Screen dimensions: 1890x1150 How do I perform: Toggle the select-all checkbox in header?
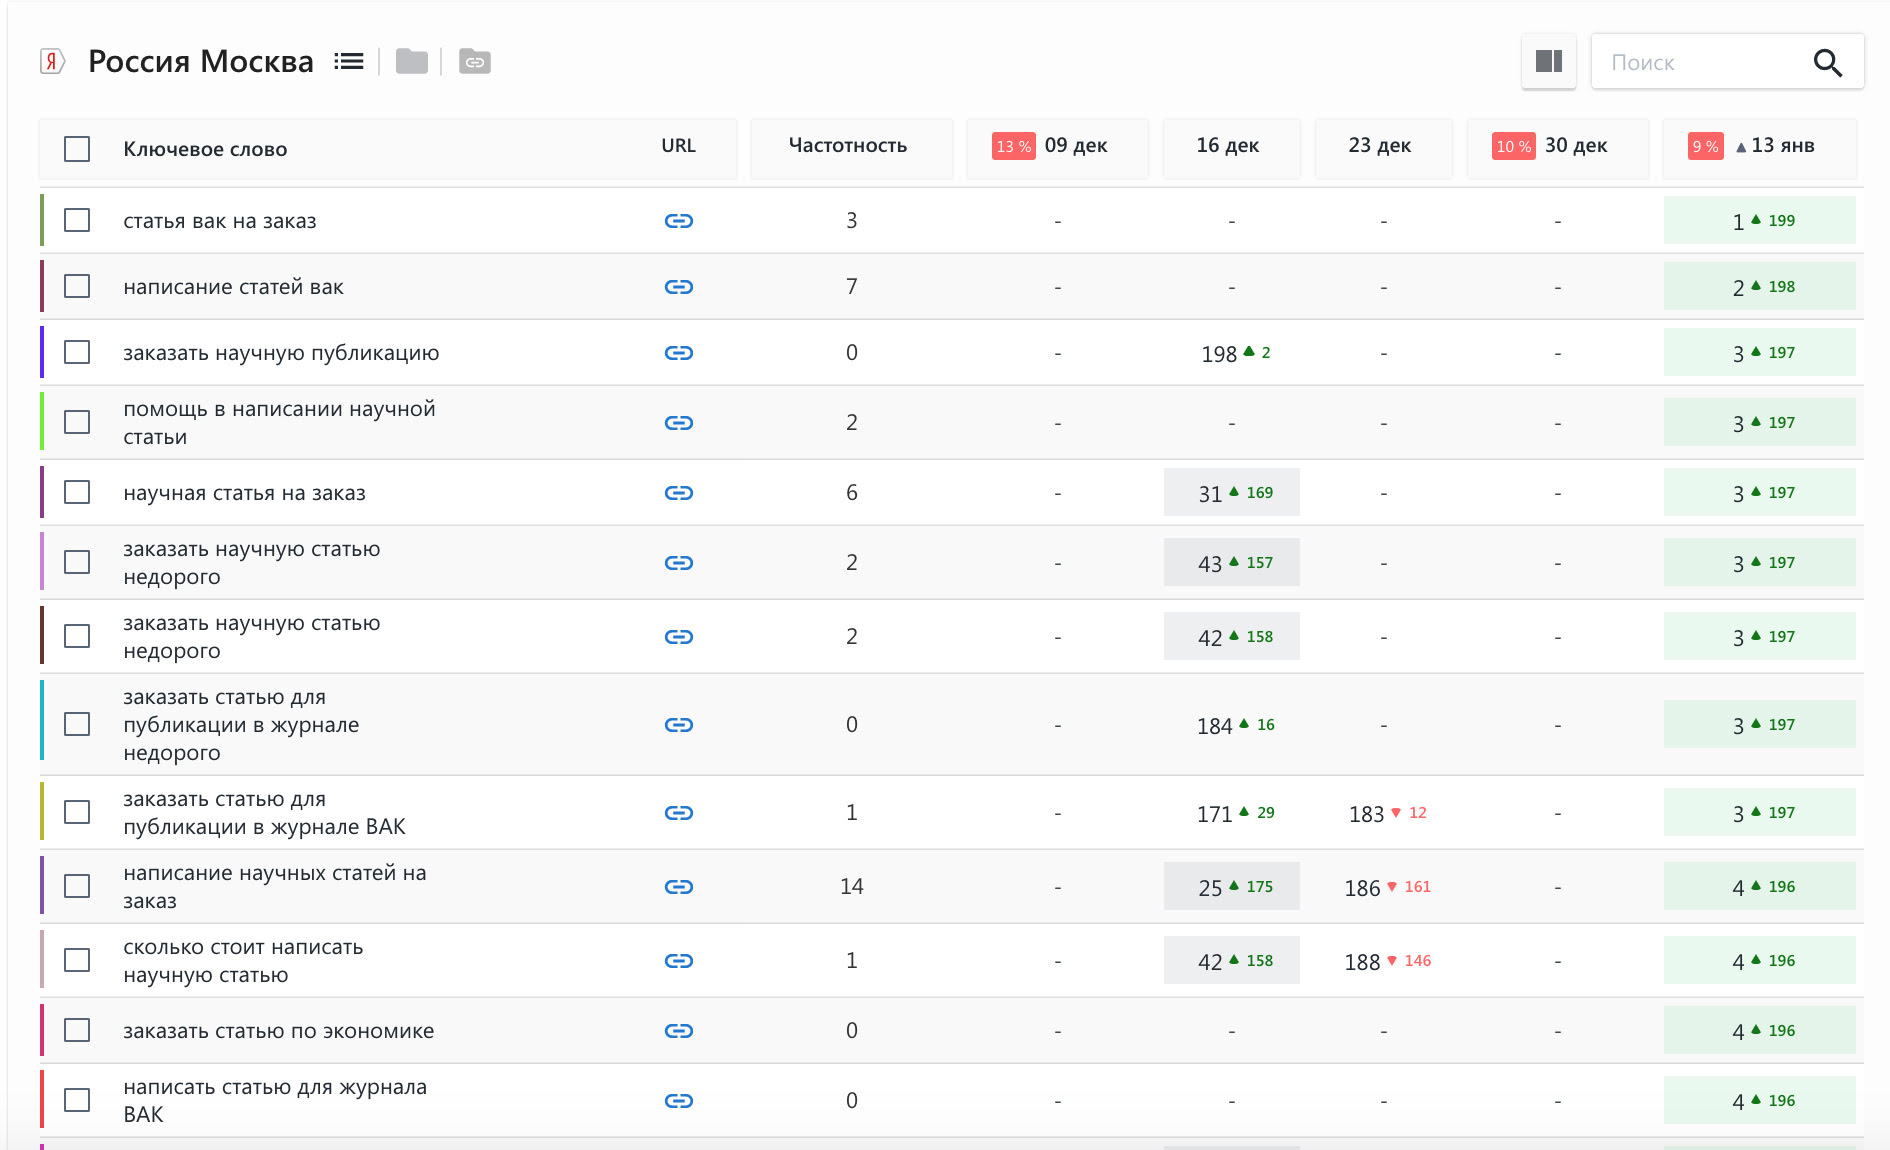77,149
